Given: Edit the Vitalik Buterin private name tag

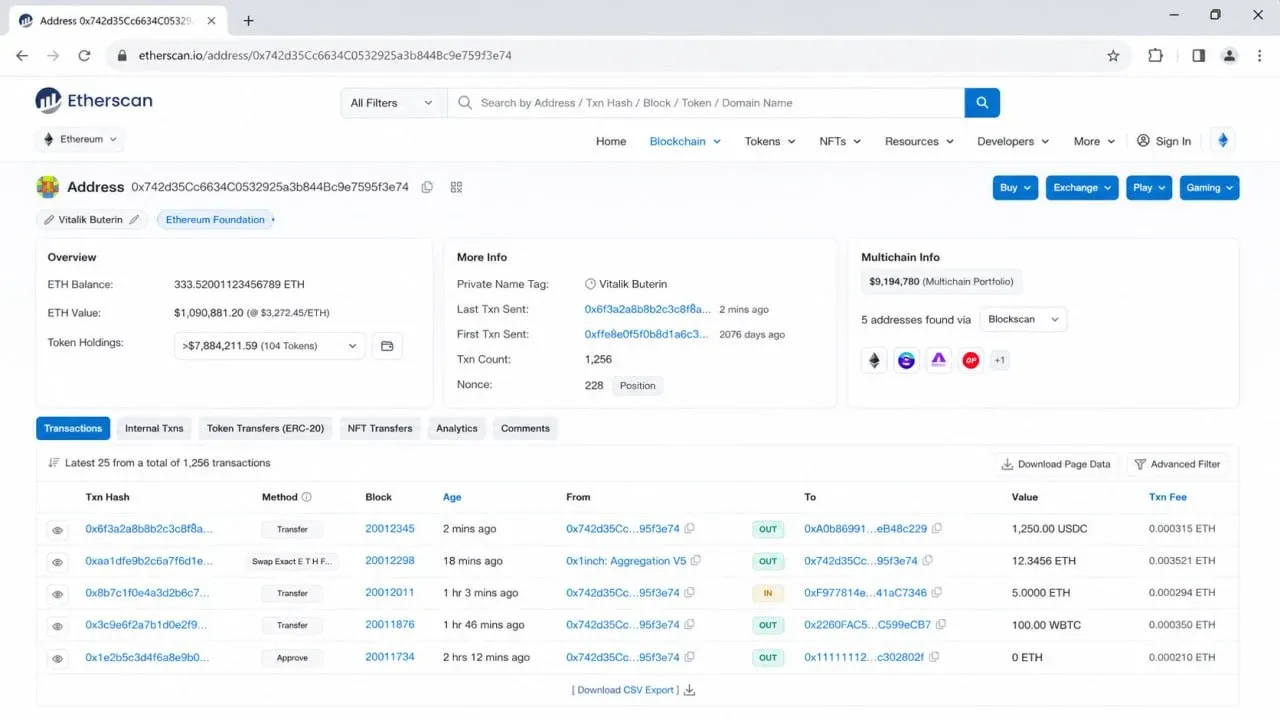Looking at the screenshot, I should coord(135,219).
